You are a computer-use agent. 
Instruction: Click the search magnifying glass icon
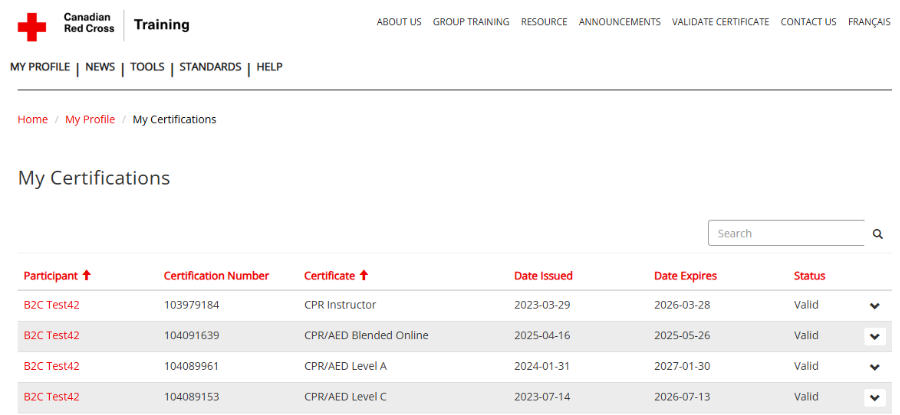pyautogui.click(x=878, y=234)
